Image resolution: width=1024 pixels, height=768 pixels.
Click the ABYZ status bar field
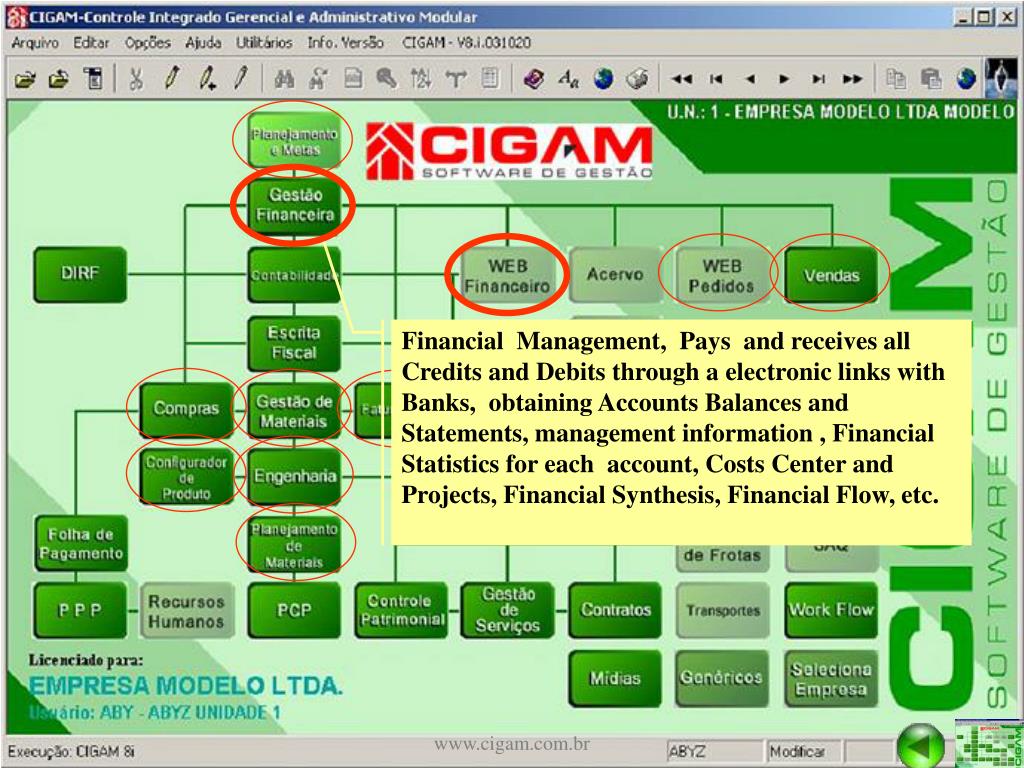(x=714, y=752)
